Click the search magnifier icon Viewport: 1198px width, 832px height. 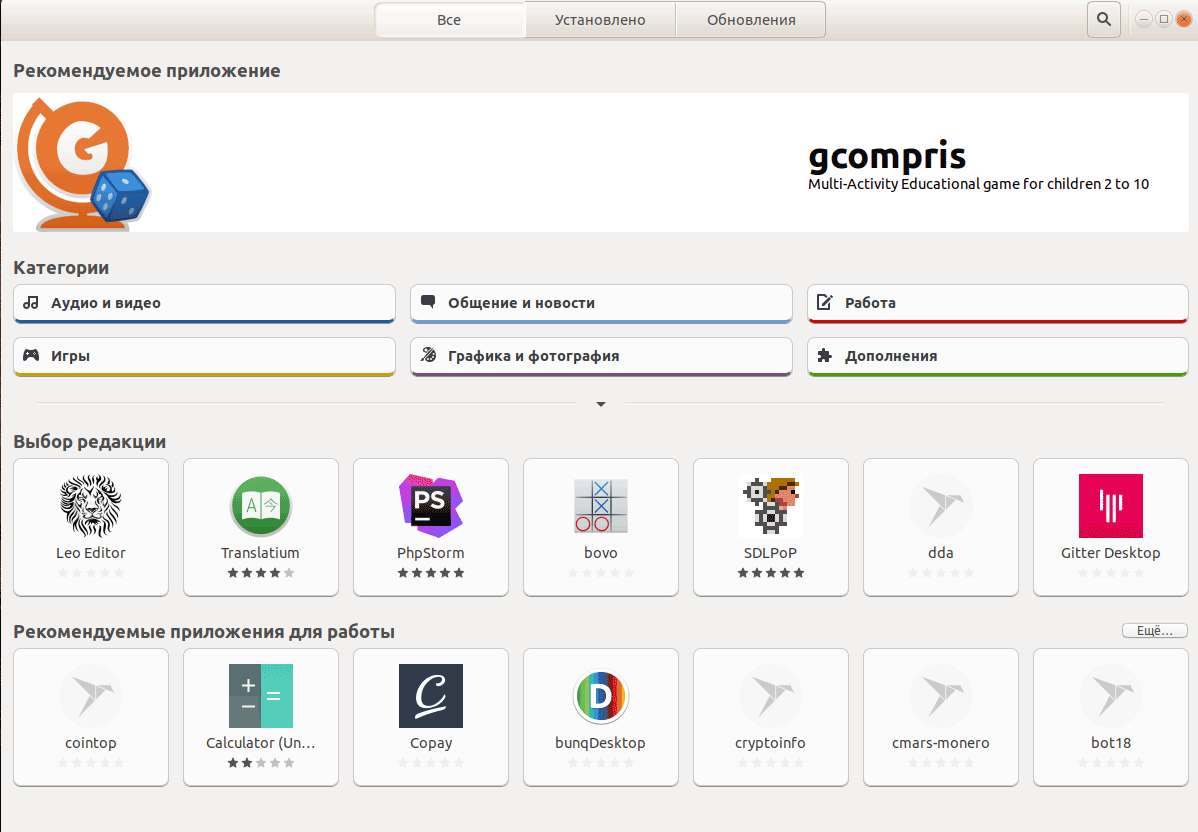pyautogui.click(x=1103, y=19)
